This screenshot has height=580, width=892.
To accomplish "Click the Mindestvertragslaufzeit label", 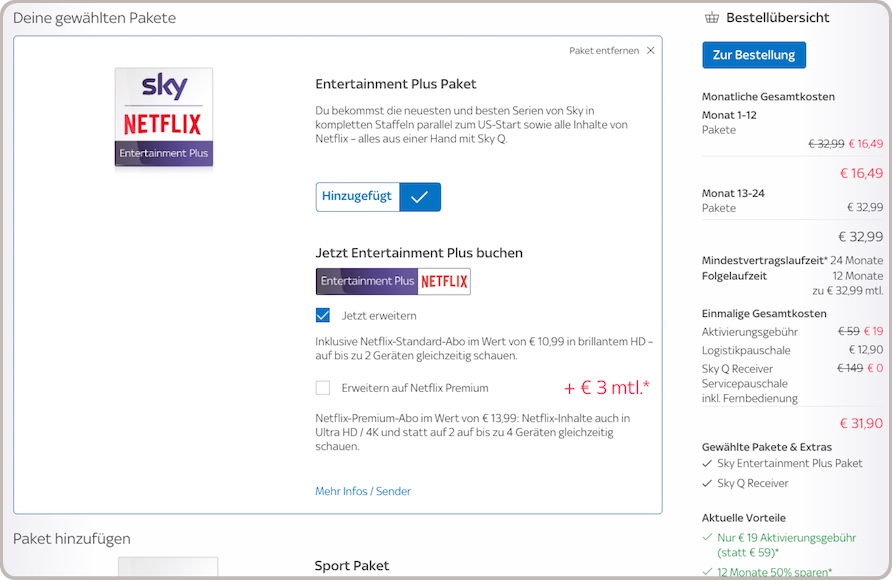I will (765, 260).
